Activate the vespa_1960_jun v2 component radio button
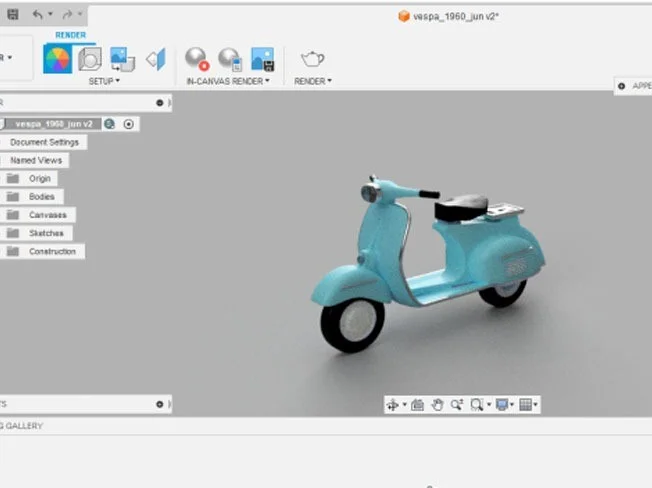The height and width of the screenshot is (488, 652). (x=129, y=124)
